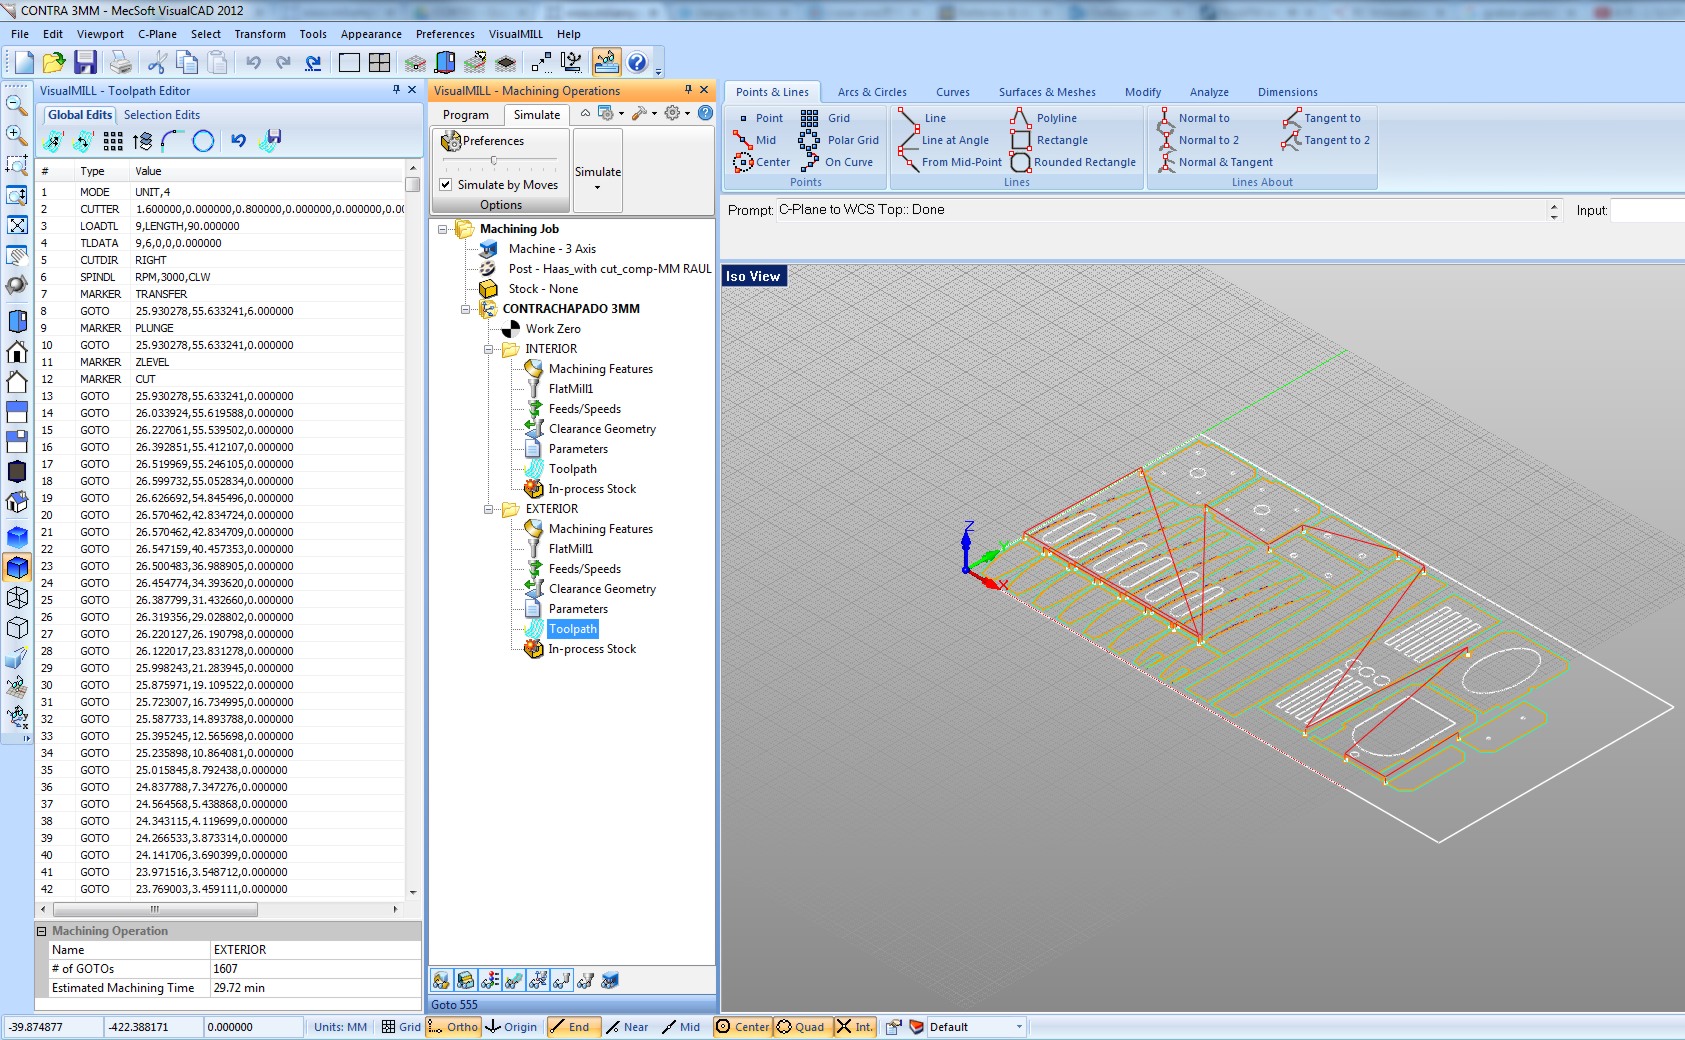Open the Default layer dropdown
The height and width of the screenshot is (1040, 1685).
[x=1019, y=1027]
